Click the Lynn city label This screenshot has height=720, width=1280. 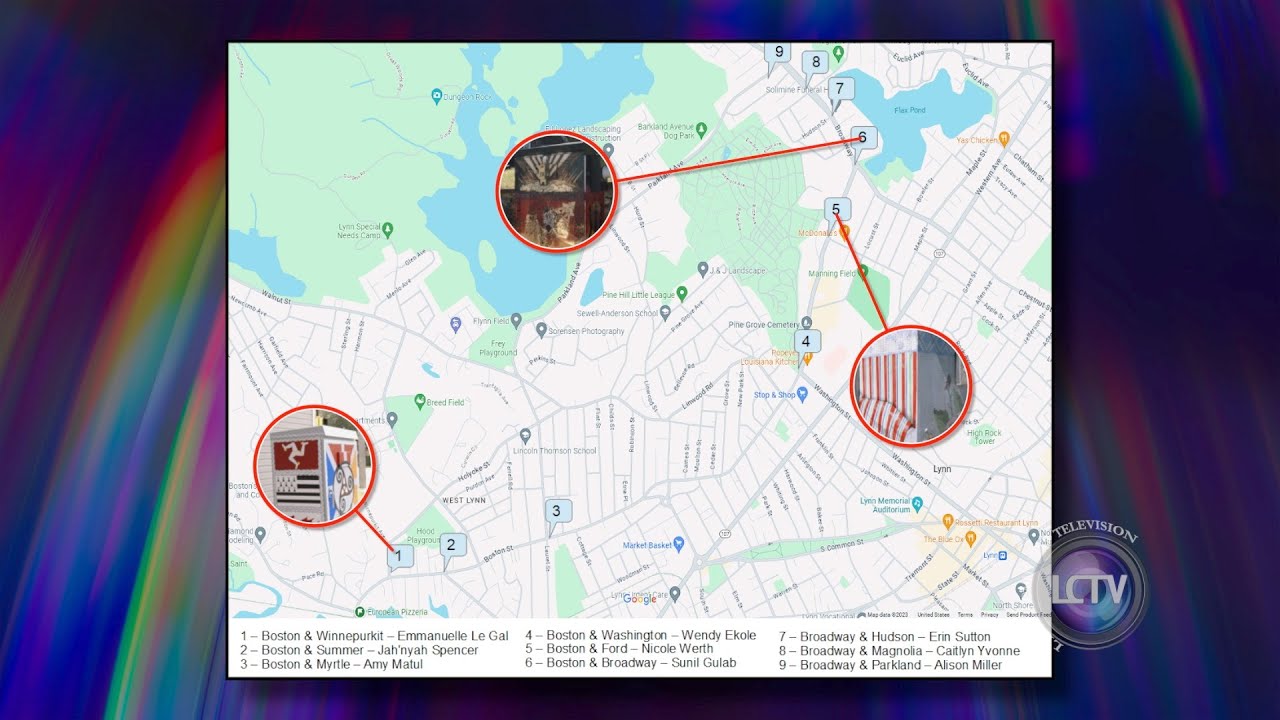[x=942, y=469]
